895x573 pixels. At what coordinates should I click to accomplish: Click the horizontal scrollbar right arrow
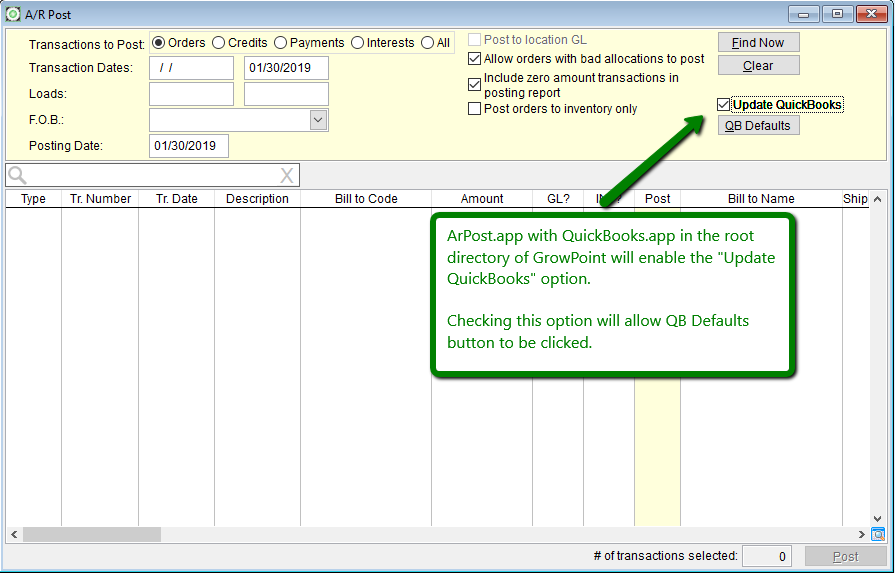861,535
